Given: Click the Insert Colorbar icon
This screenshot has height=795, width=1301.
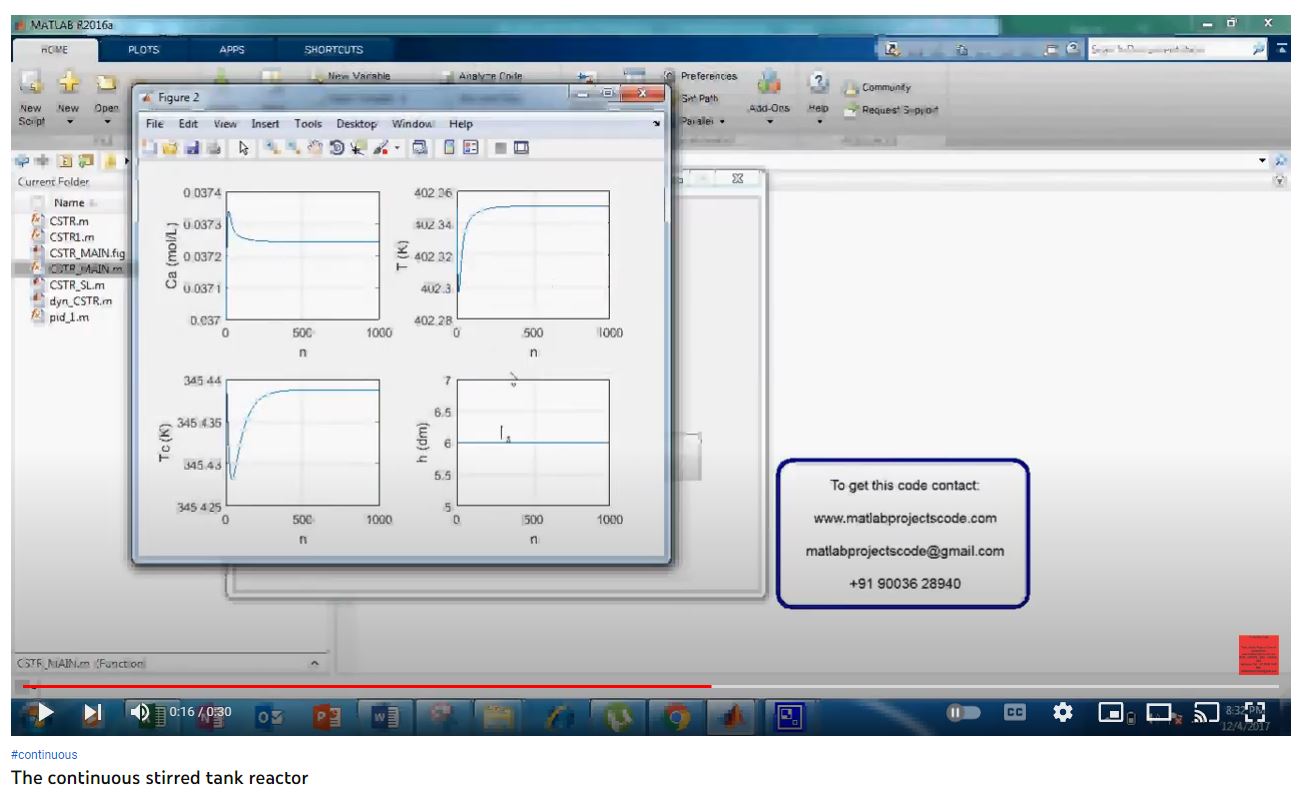Looking at the screenshot, I should click(450, 148).
